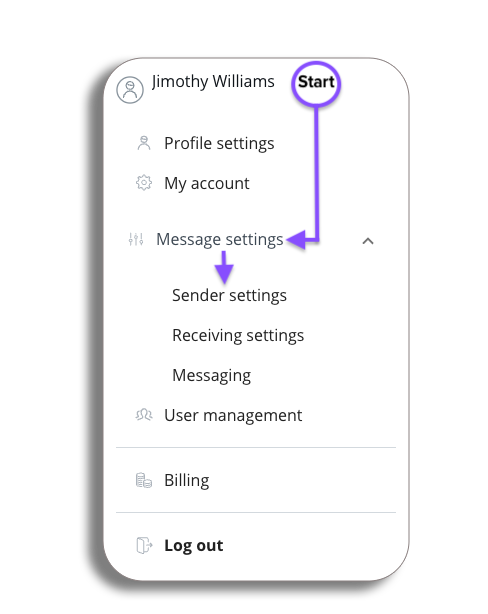Click the gear icon next to My account
488x614 pixels.
144,182
